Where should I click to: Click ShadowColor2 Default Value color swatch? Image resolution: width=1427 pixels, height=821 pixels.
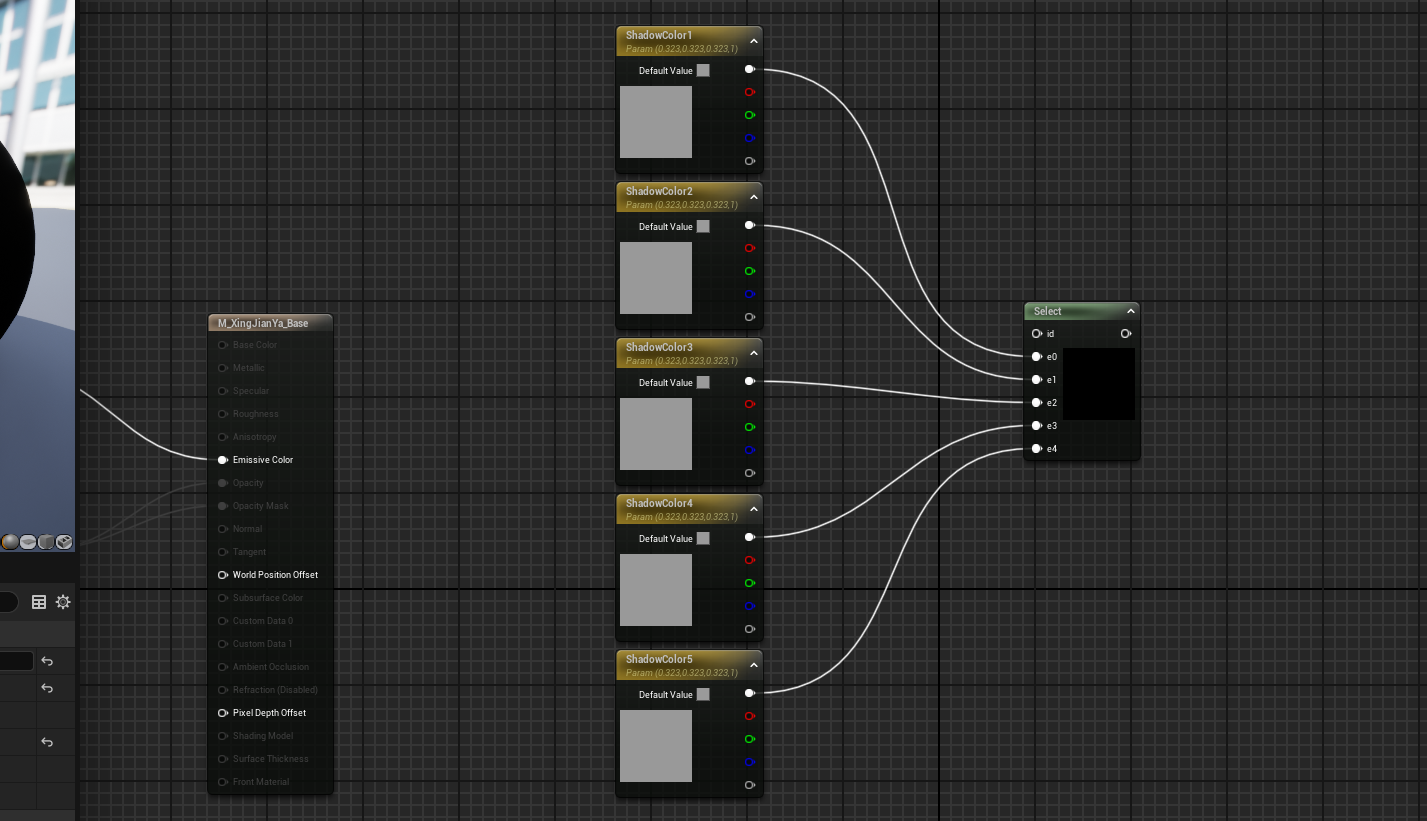point(703,227)
